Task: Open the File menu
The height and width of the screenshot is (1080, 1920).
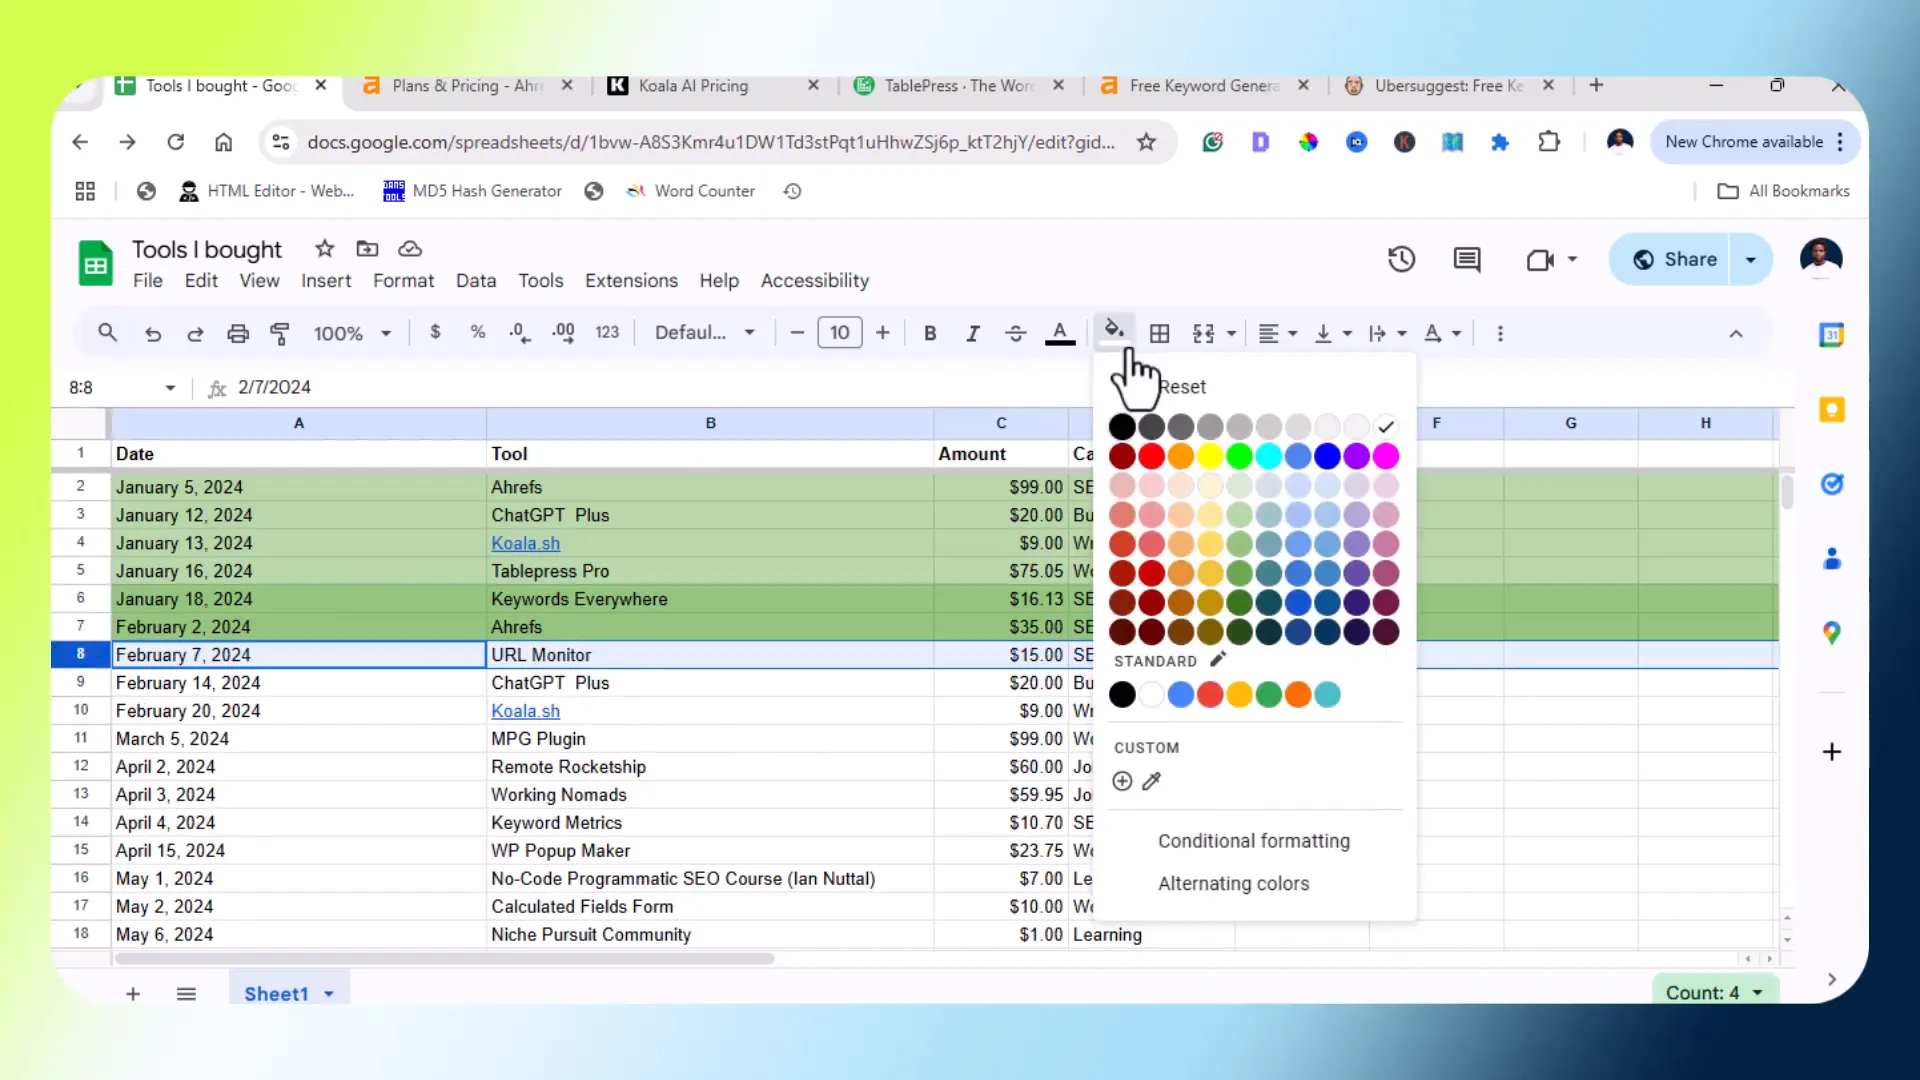Action: [x=148, y=281]
